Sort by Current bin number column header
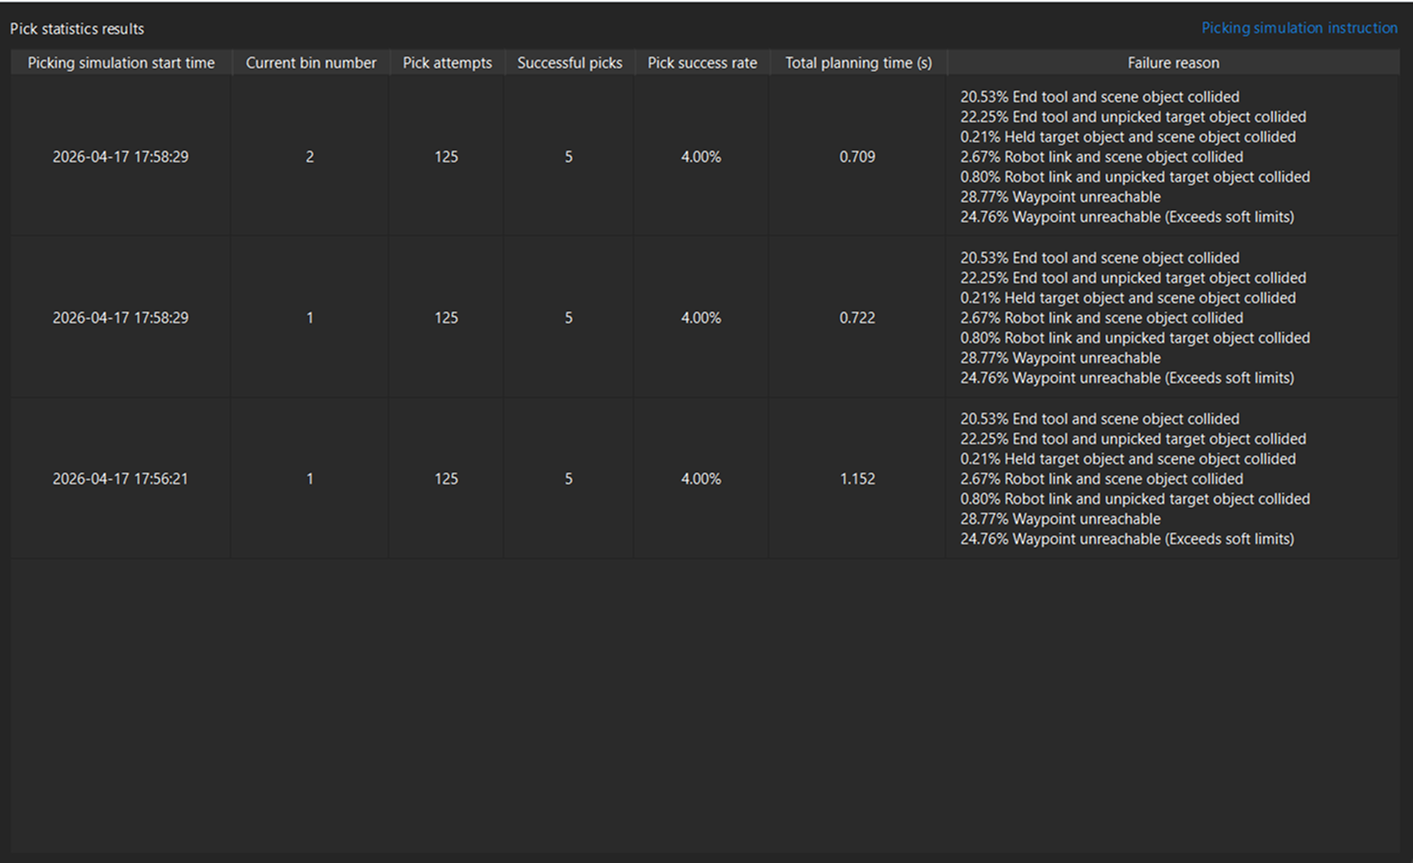Viewport: 1413px width, 863px height. pos(311,62)
